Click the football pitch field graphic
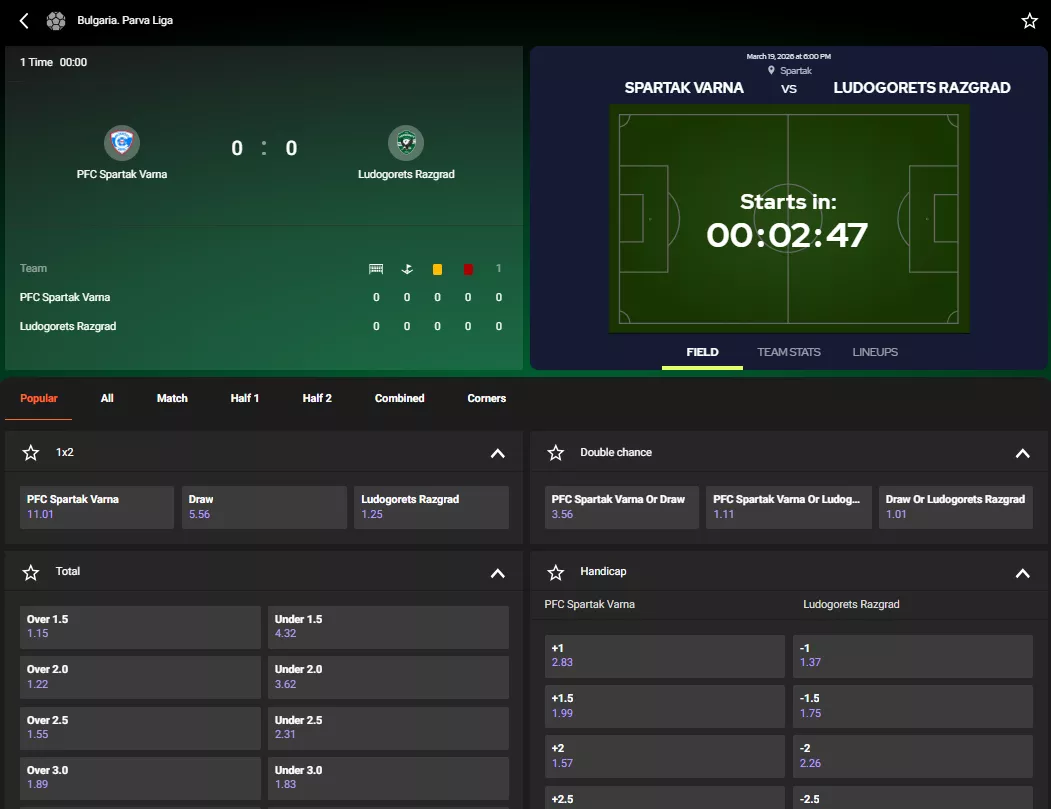Image resolution: width=1051 pixels, height=809 pixels. pos(789,219)
